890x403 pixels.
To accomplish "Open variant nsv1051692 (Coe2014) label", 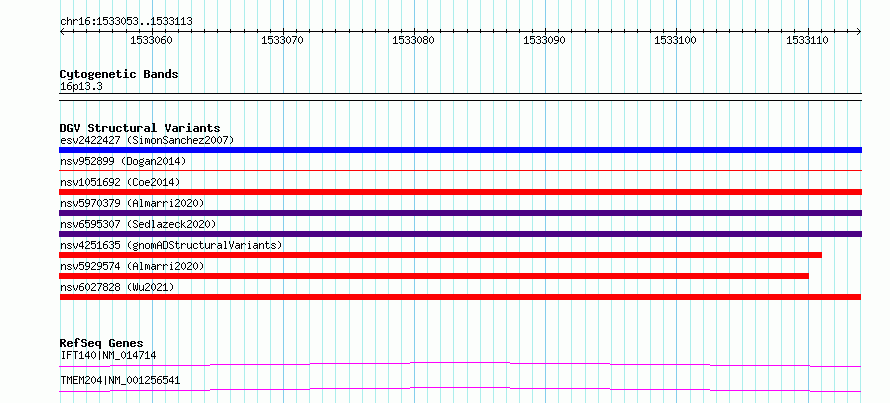I will 120,182.
